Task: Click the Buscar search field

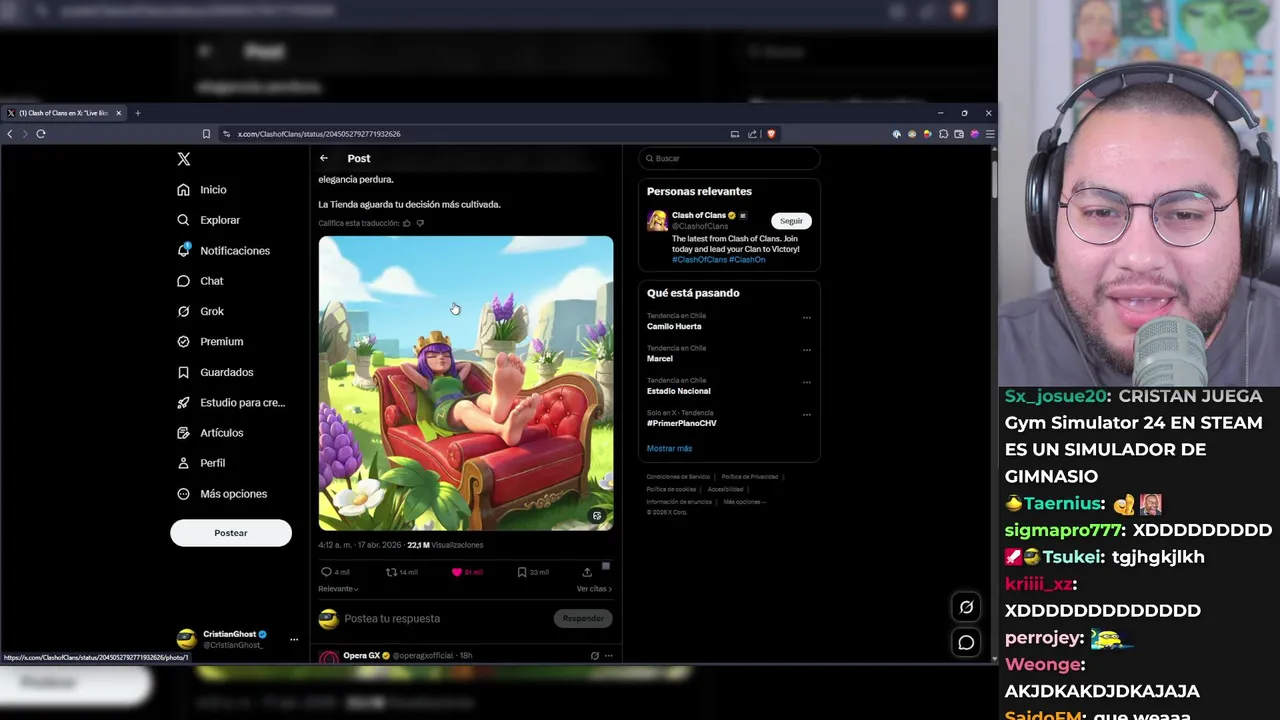Action: (x=729, y=158)
